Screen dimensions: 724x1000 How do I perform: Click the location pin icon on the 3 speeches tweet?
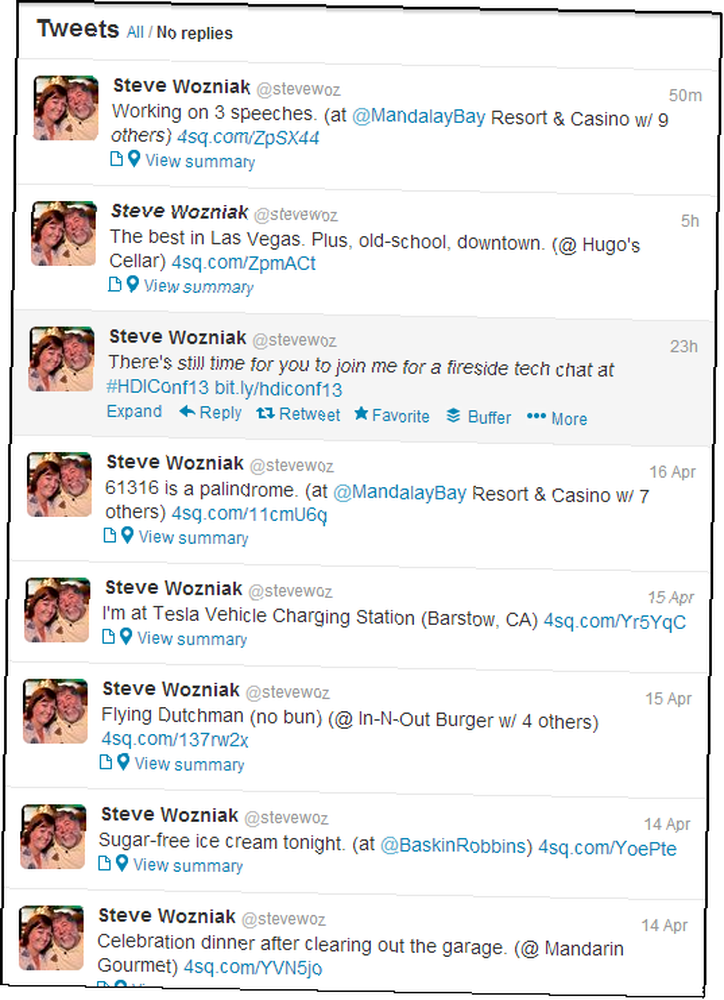133,159
